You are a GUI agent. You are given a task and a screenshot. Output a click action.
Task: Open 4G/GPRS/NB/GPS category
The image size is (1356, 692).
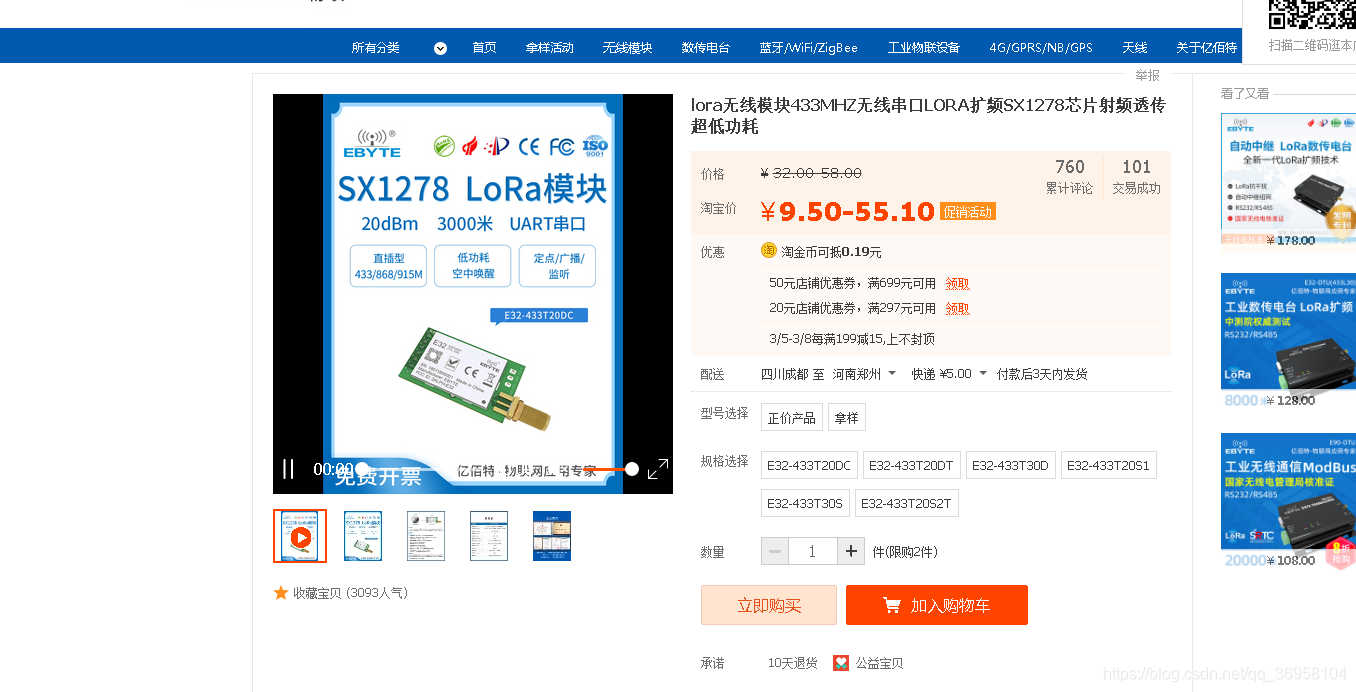1041,48
